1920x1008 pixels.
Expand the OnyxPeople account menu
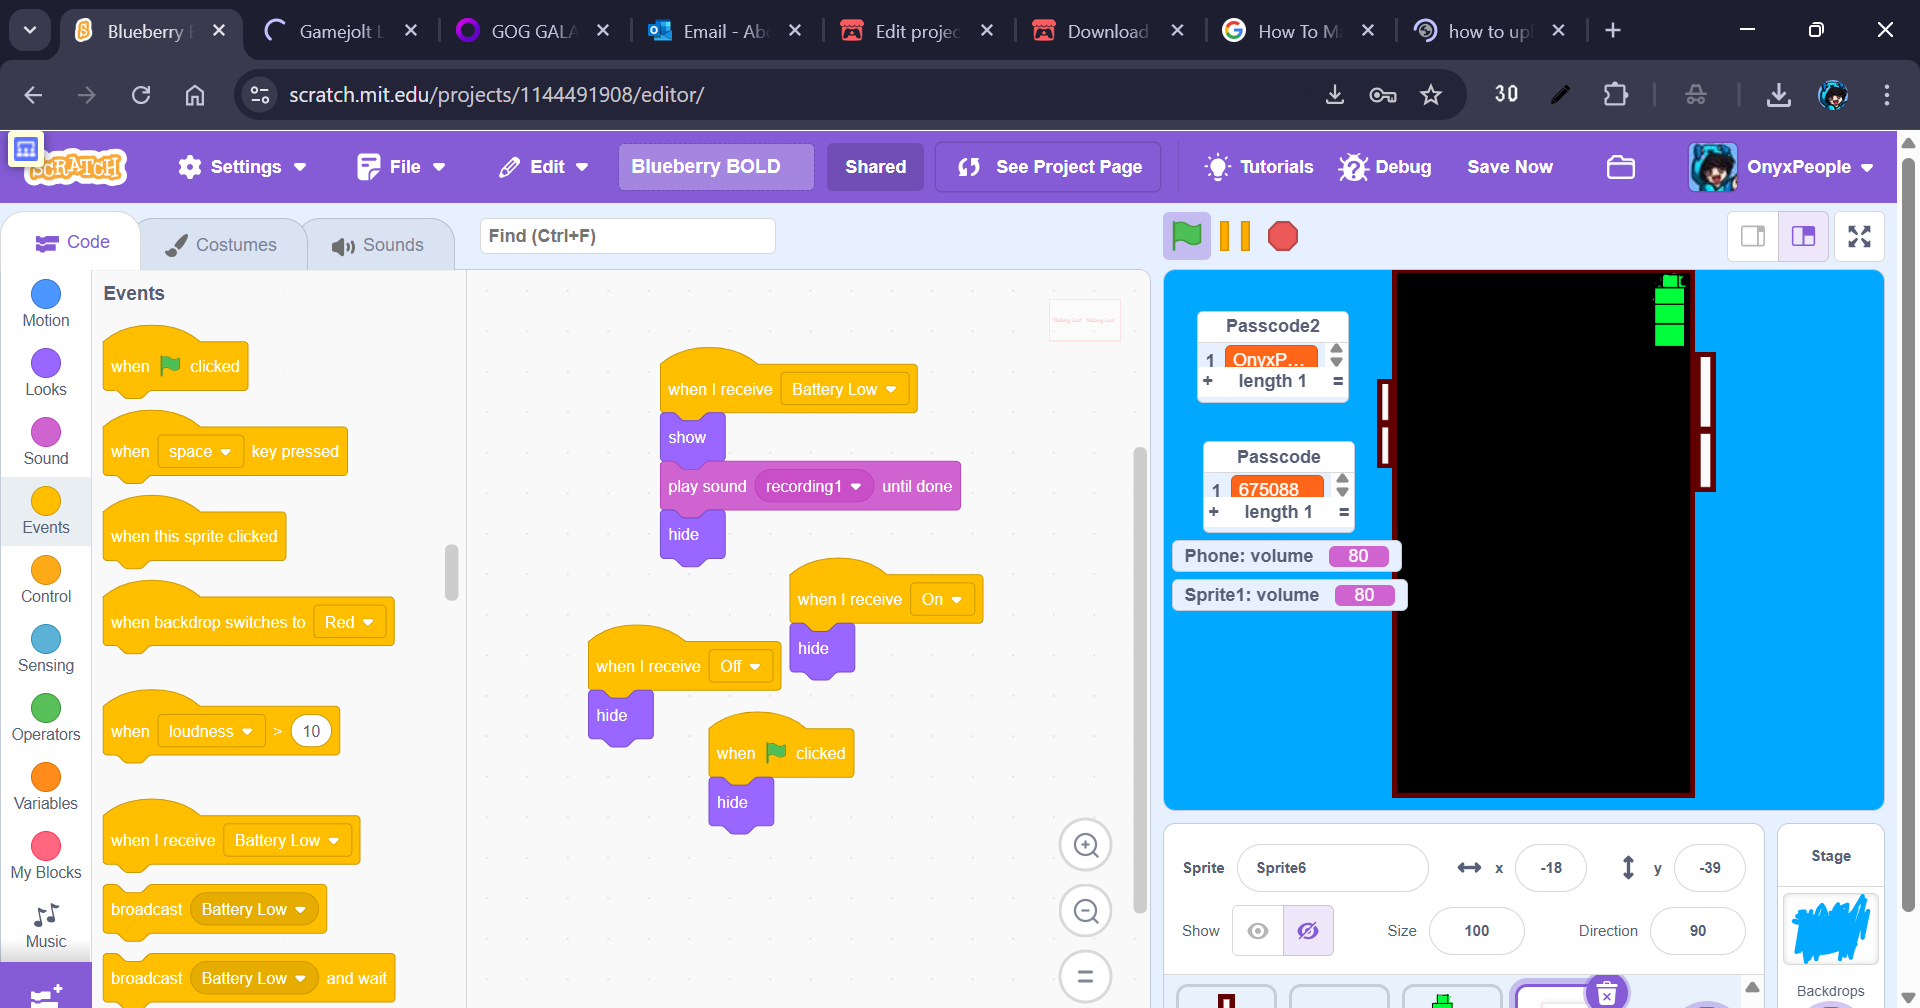coord(1782,167)
